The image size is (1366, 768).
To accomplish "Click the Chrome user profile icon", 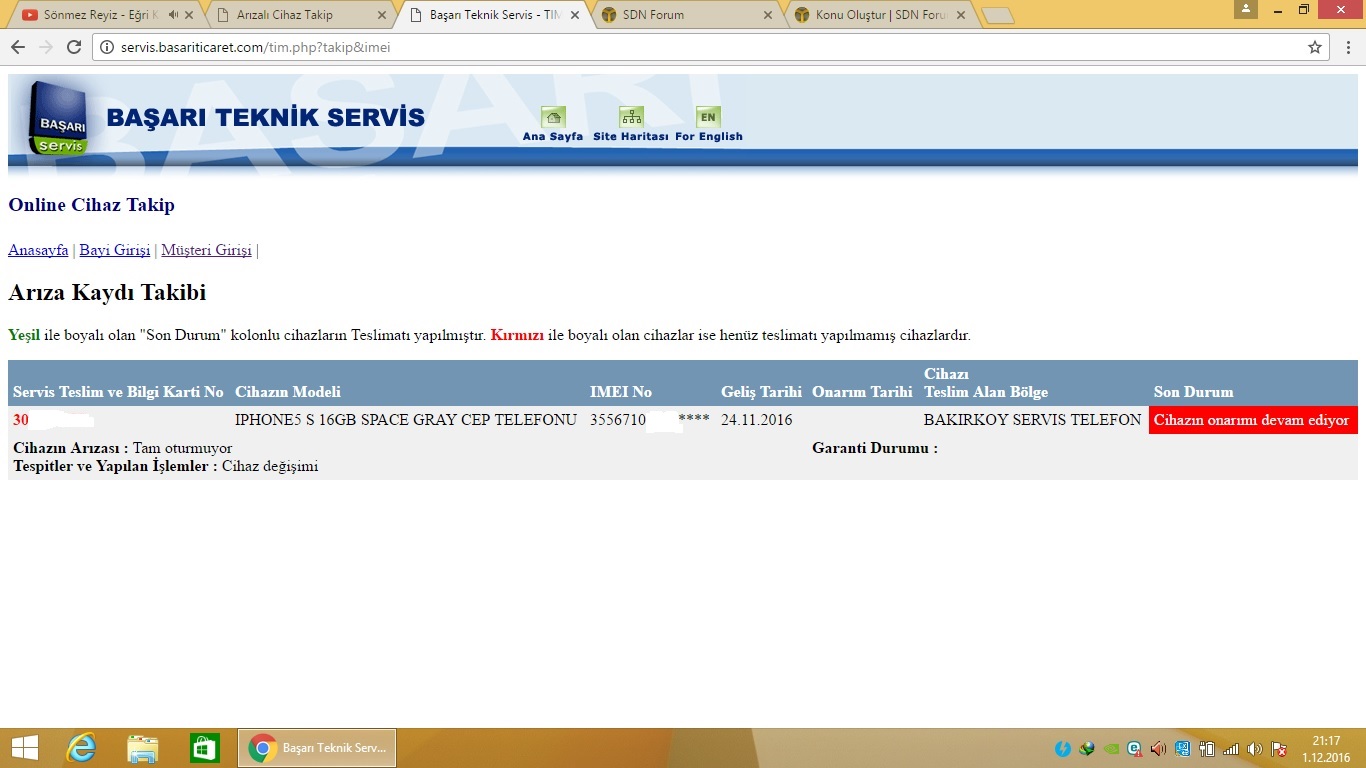I will [1246, 9].
